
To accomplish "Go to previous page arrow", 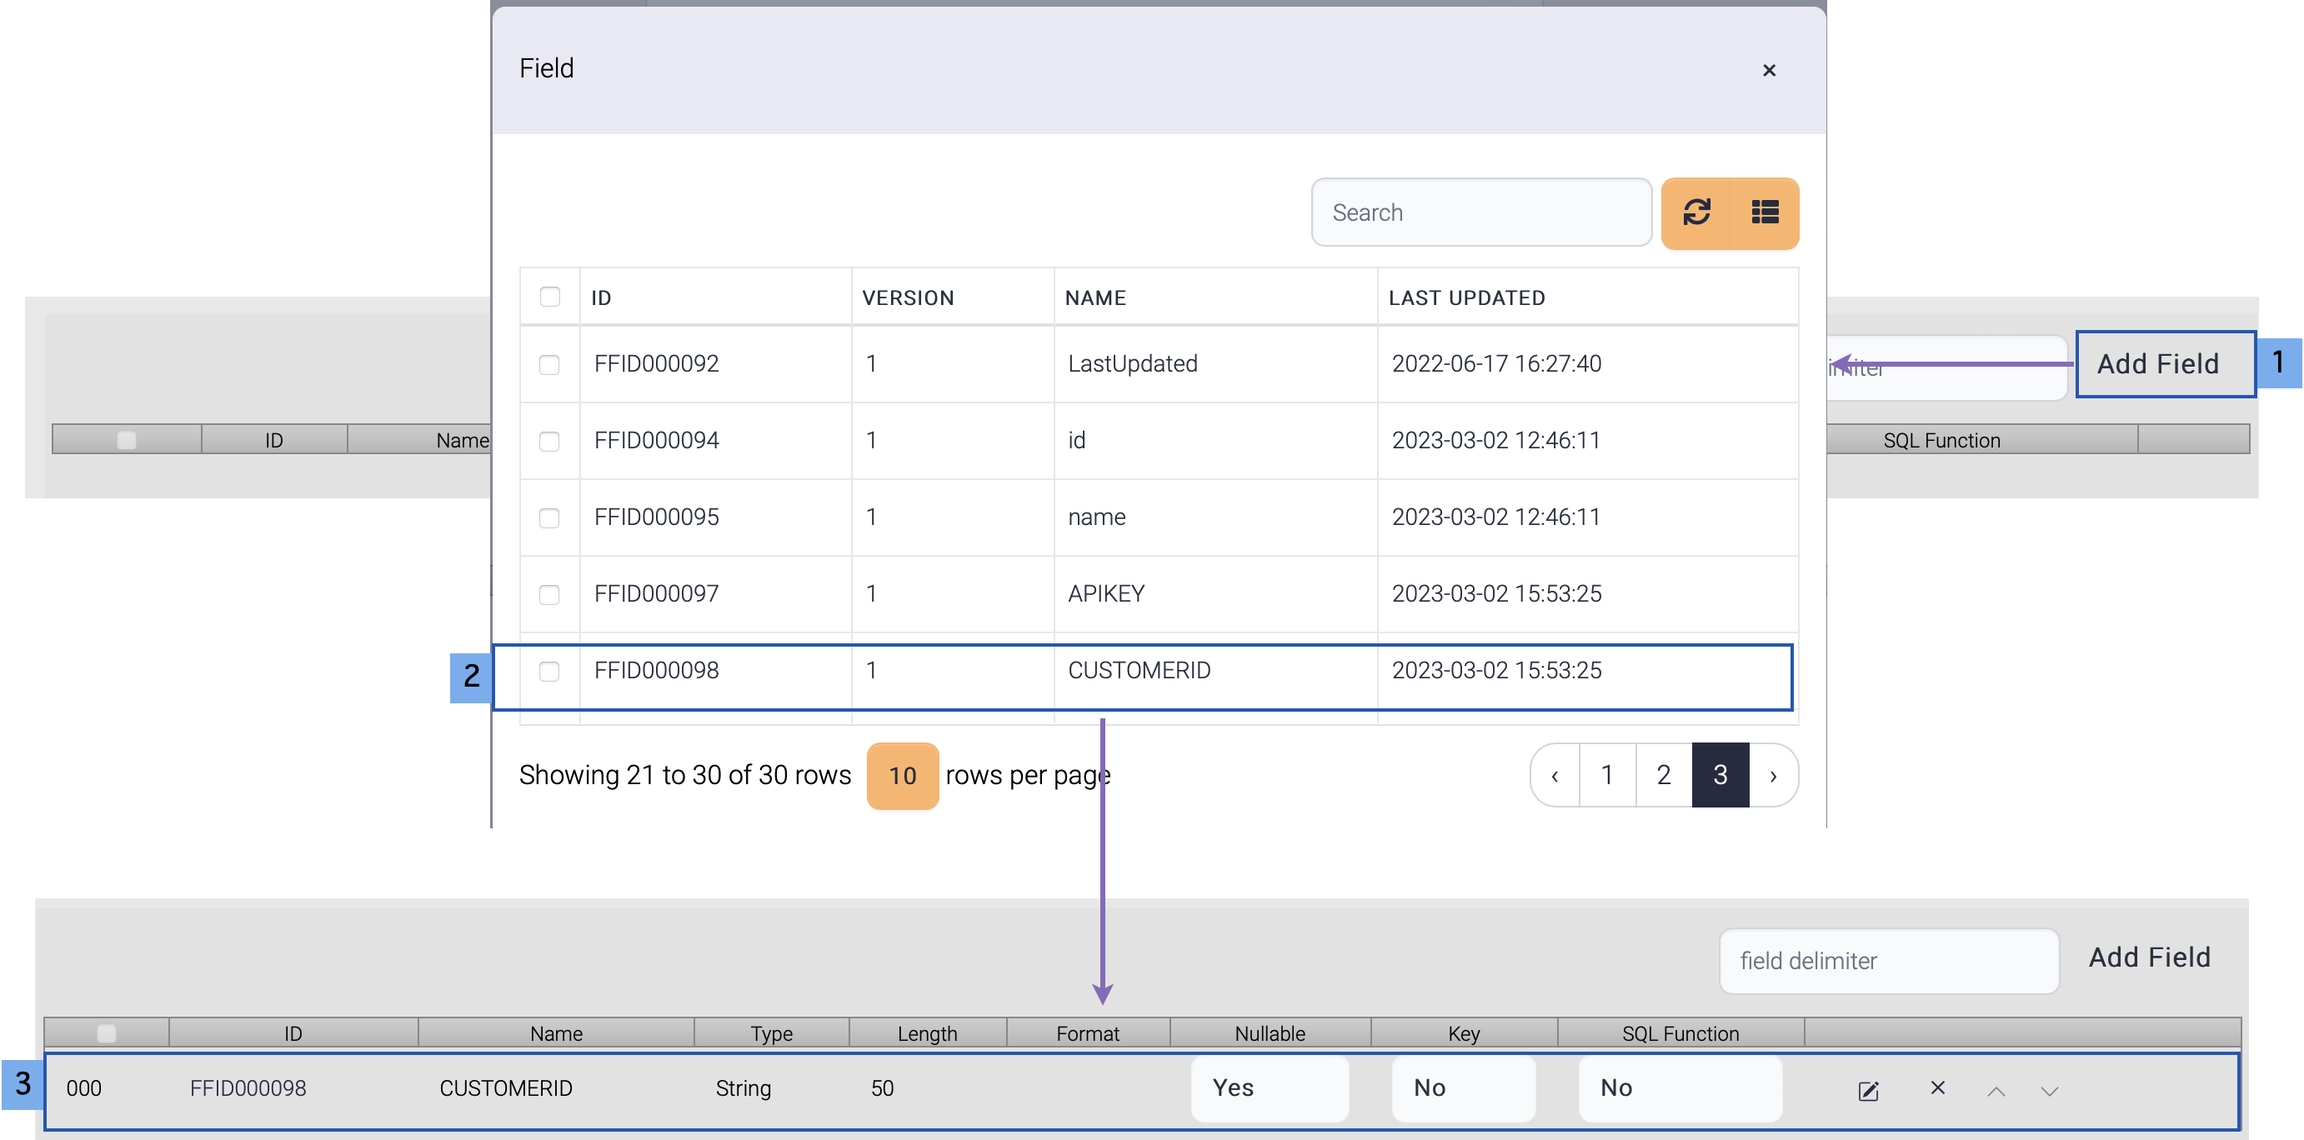I will pyautogui.click(x=1555, y=775).
